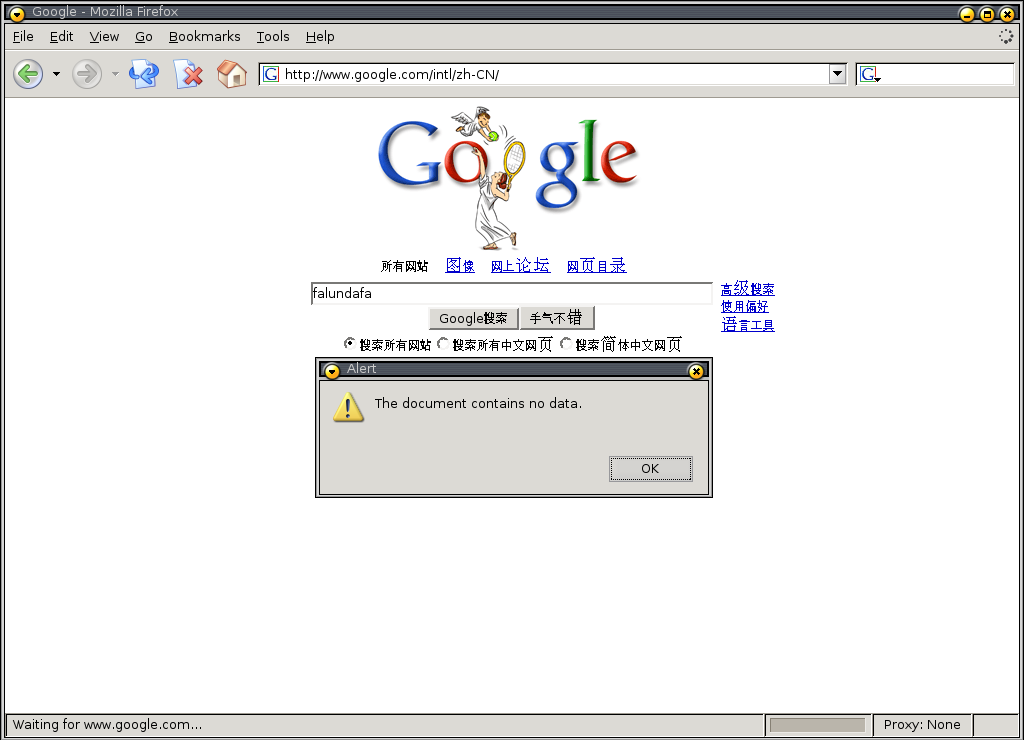This screenshot has height=740, width=1024.
Task: Open the 图像 images link
Action: (x=460, y=265)
